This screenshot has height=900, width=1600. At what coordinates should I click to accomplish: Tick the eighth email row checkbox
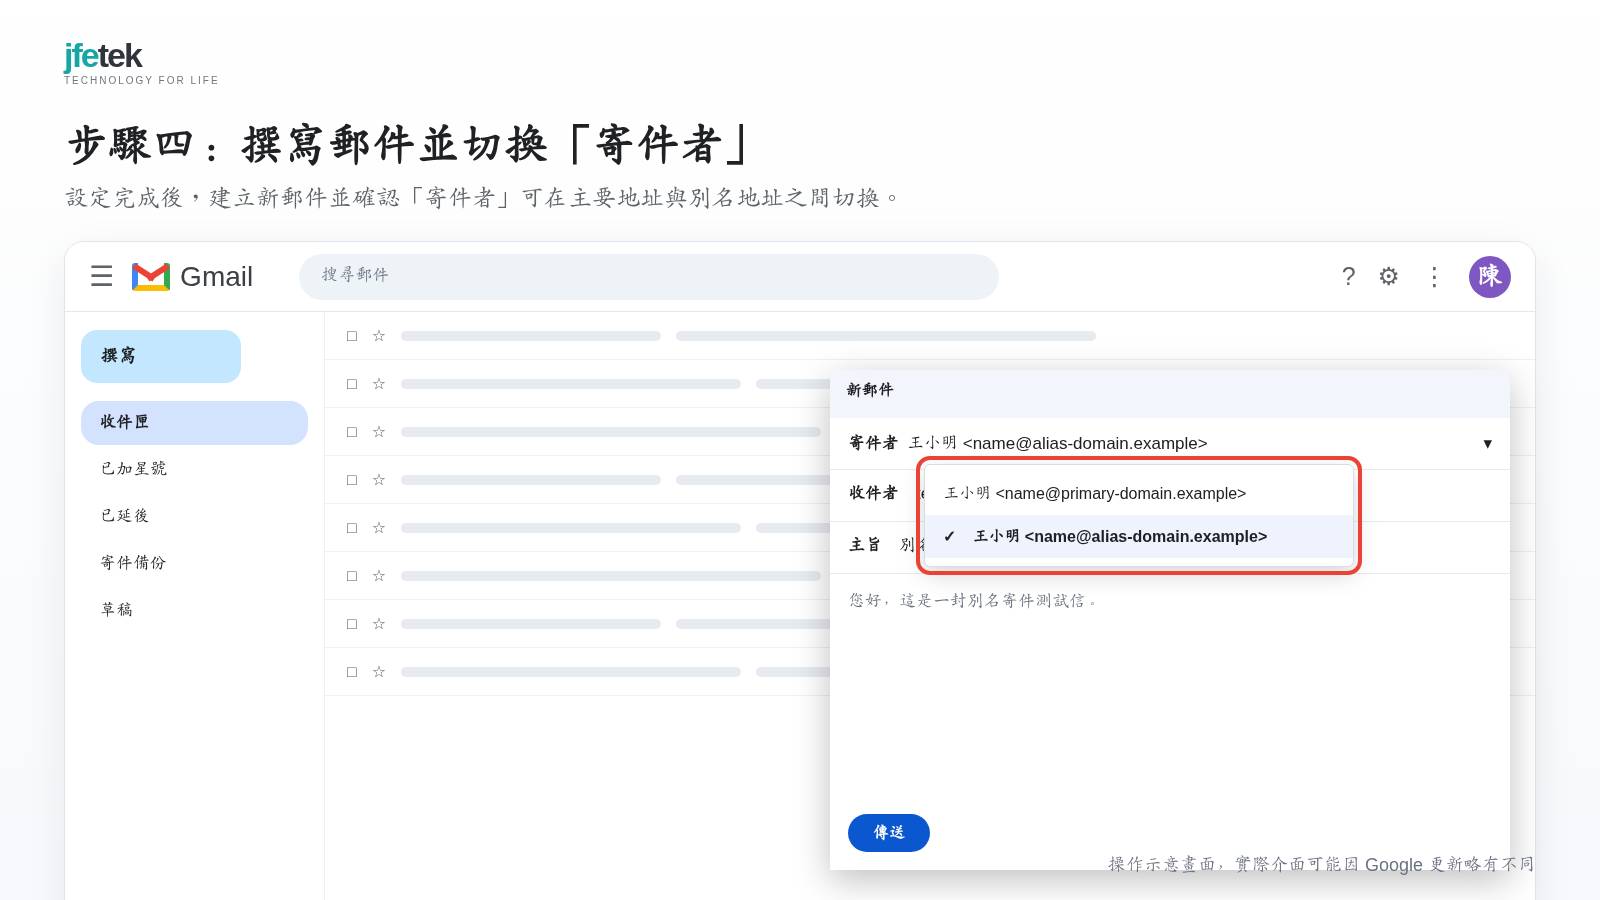[x=352, y=672]
